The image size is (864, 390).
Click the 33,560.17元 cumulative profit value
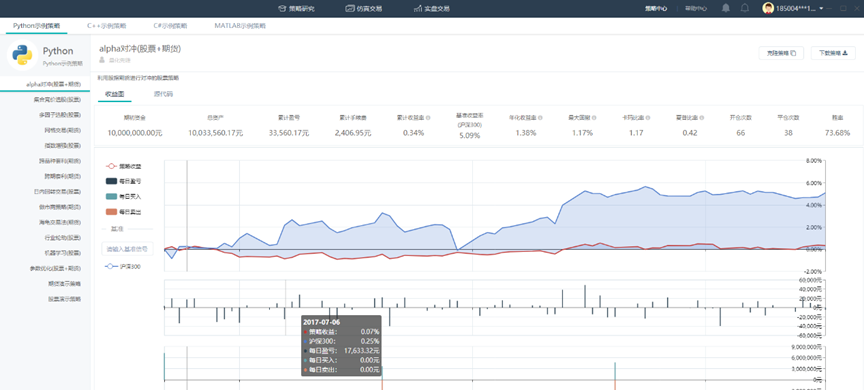289,133
